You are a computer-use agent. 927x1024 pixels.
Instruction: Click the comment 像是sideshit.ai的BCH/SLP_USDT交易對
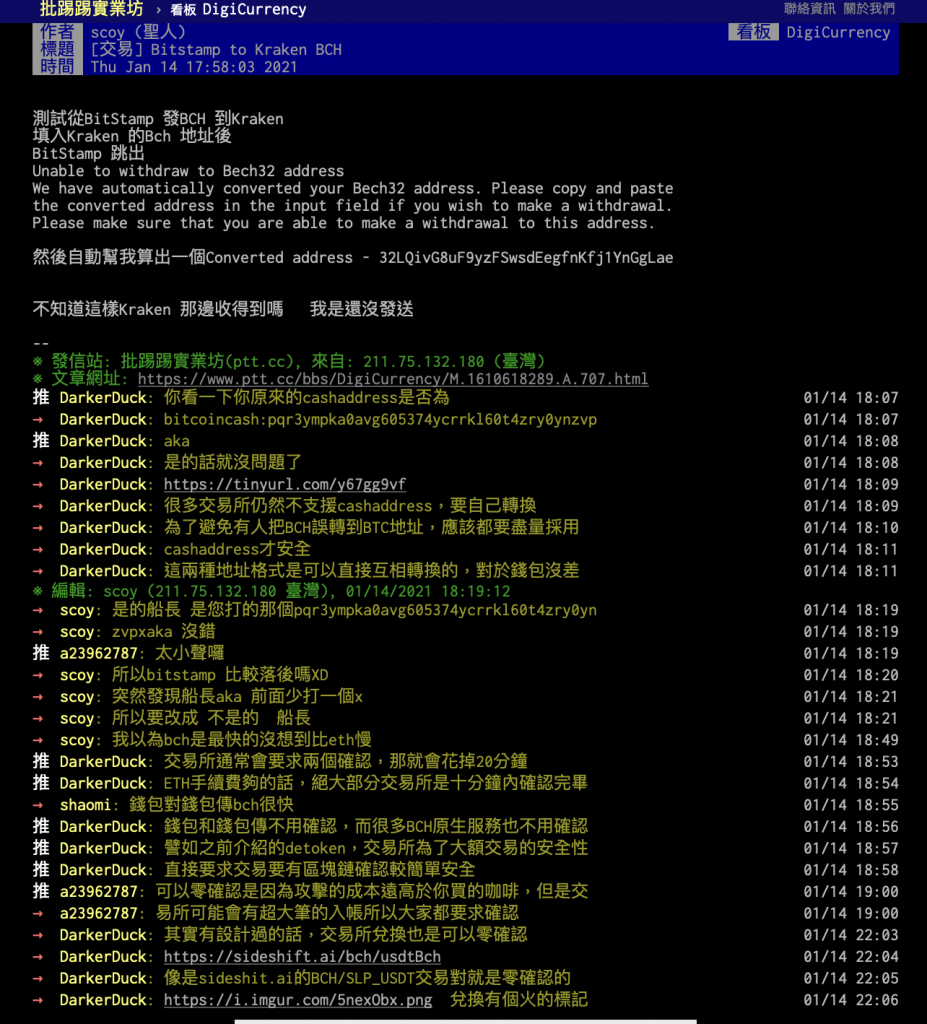(x=367, y=978)
